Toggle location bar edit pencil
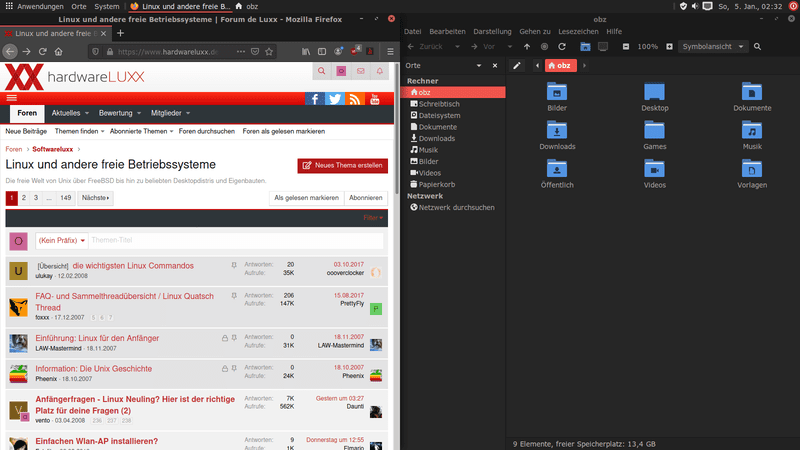Screen dimensions: 800x450 pos(517,65)
